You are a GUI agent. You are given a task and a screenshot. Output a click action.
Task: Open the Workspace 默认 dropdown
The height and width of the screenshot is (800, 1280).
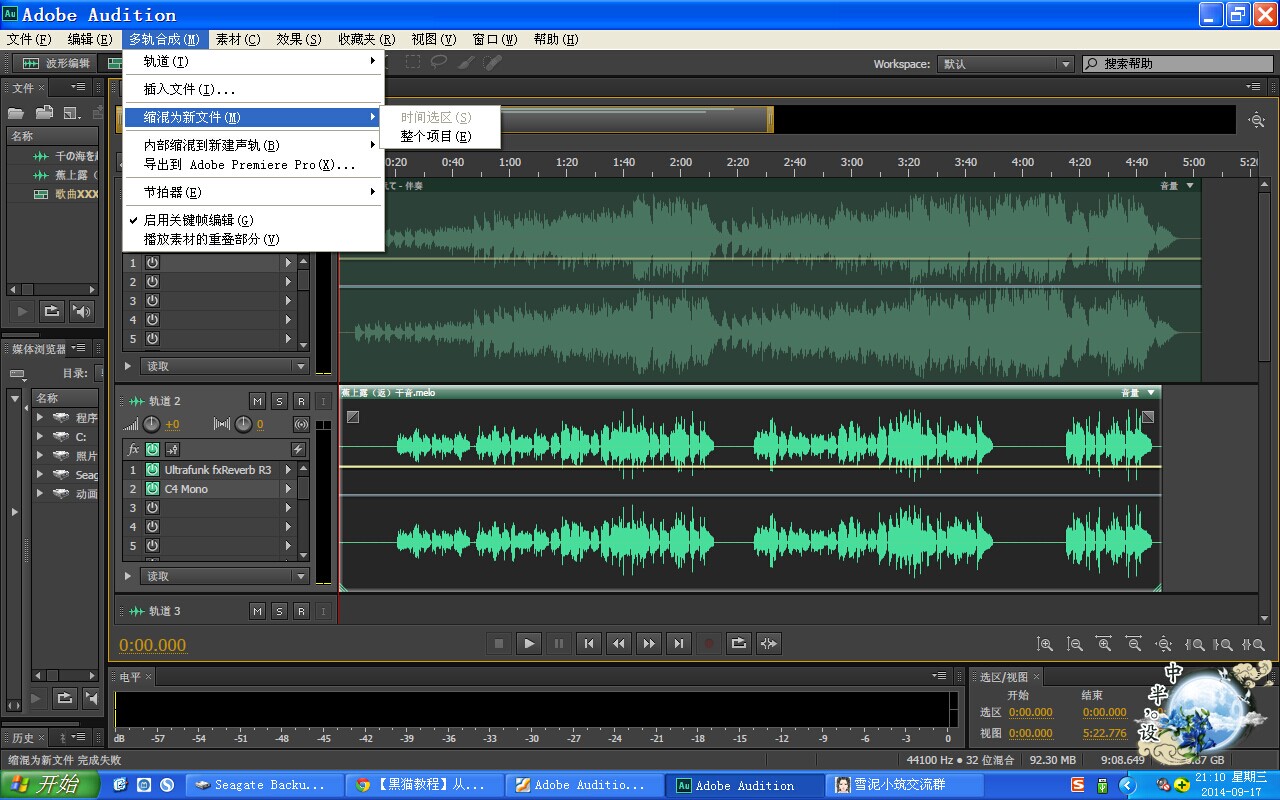click(x=1005, y=64)
